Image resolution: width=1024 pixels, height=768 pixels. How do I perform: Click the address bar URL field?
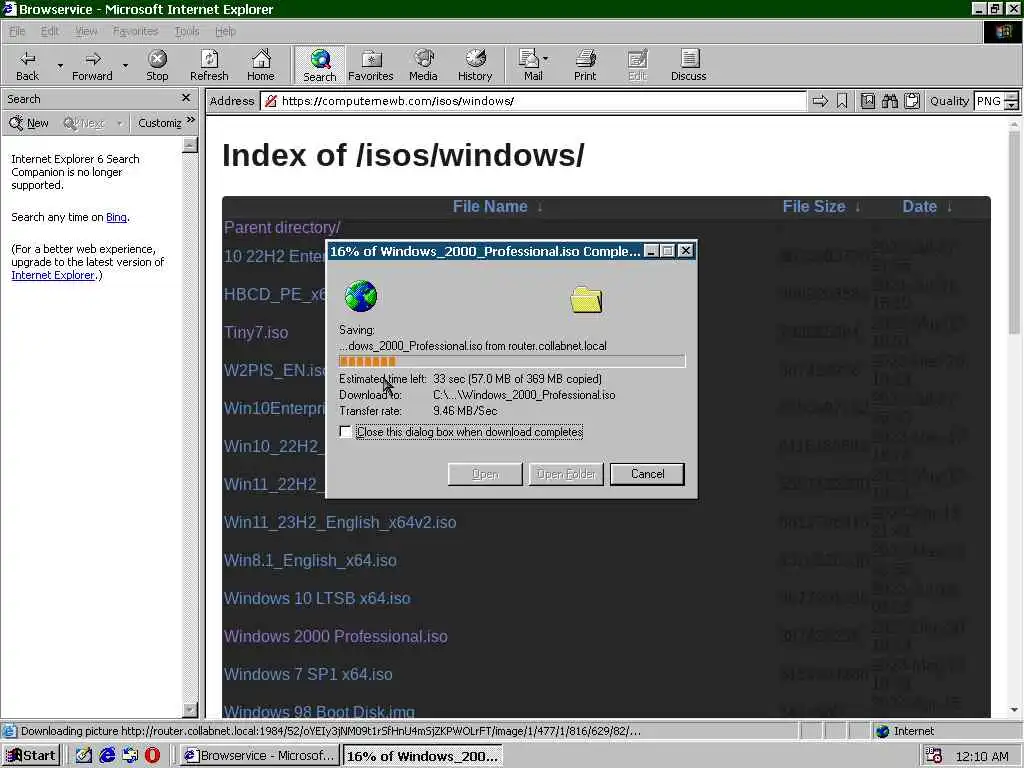pos(533,101)
